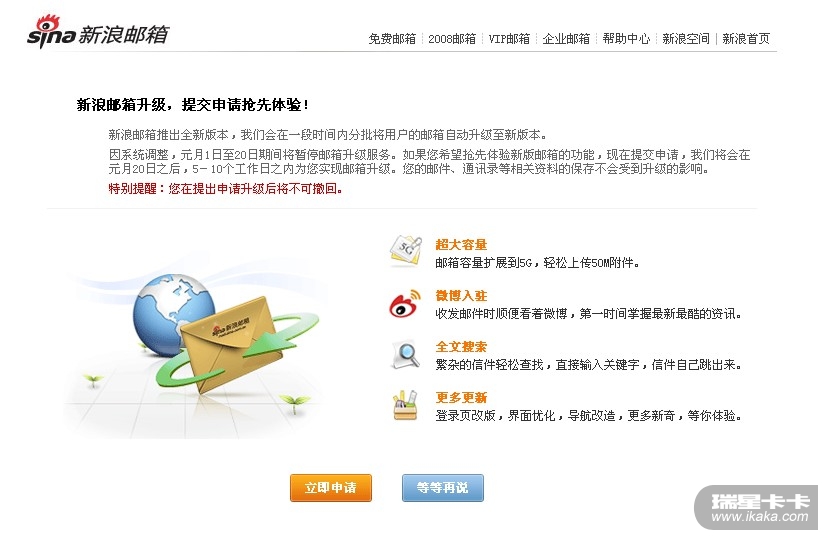Open the 免费邮箱 navigation link
This screenshot has width=827, height=536.
click(392, 39)
